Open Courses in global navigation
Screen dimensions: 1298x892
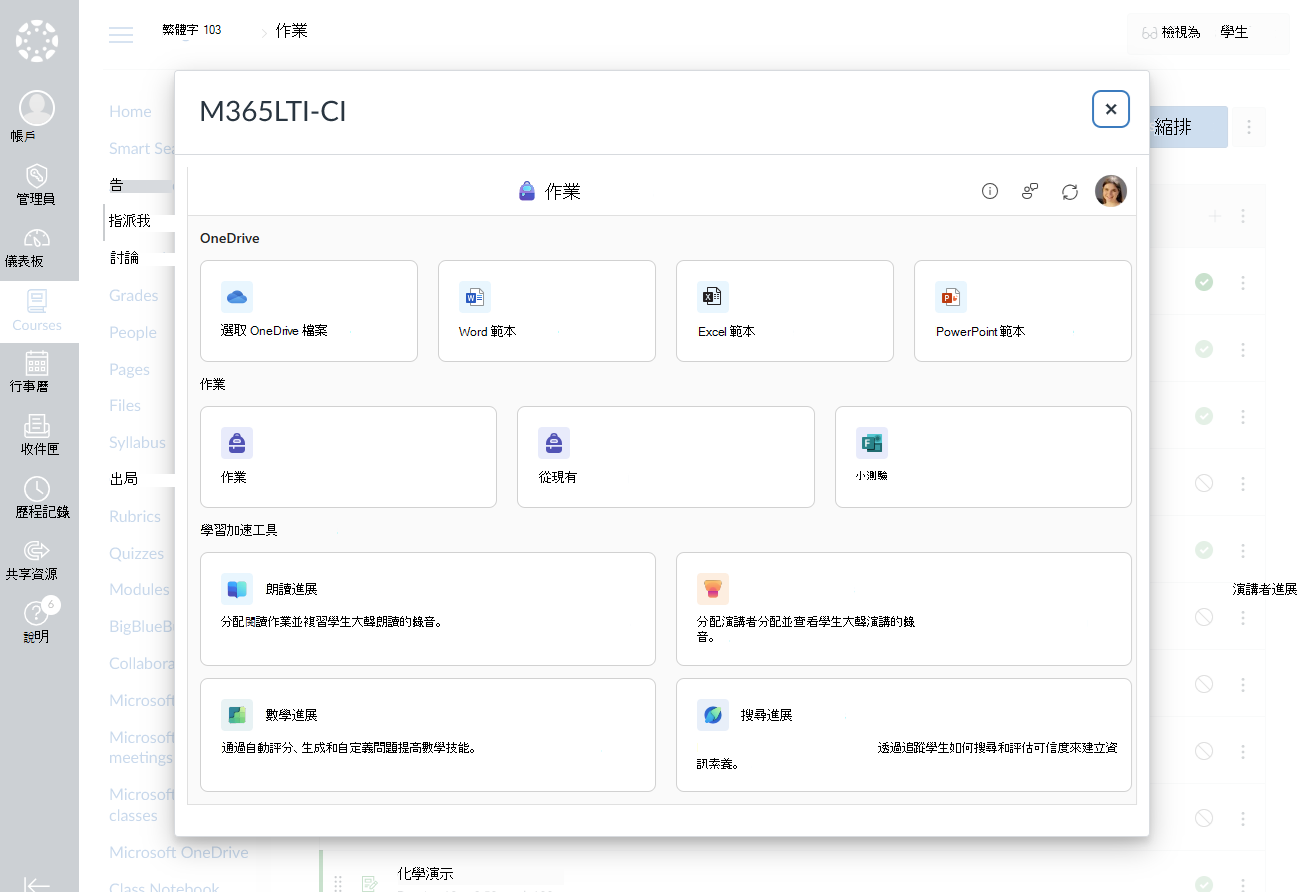38,311
